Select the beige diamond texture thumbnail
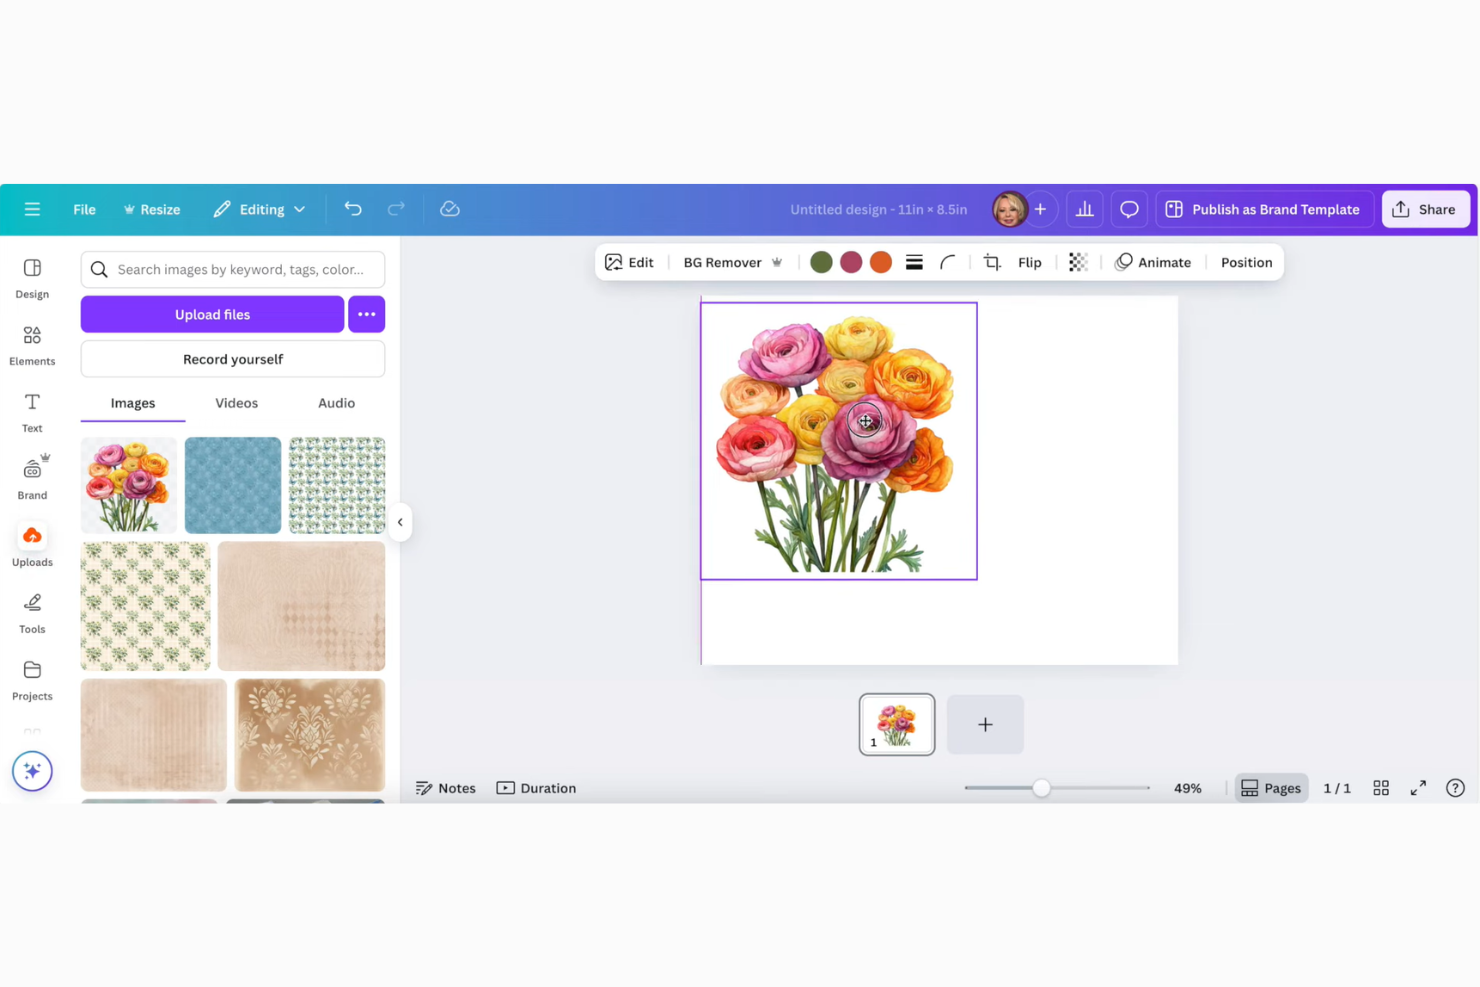The image size is (1480, 987). 302,606
